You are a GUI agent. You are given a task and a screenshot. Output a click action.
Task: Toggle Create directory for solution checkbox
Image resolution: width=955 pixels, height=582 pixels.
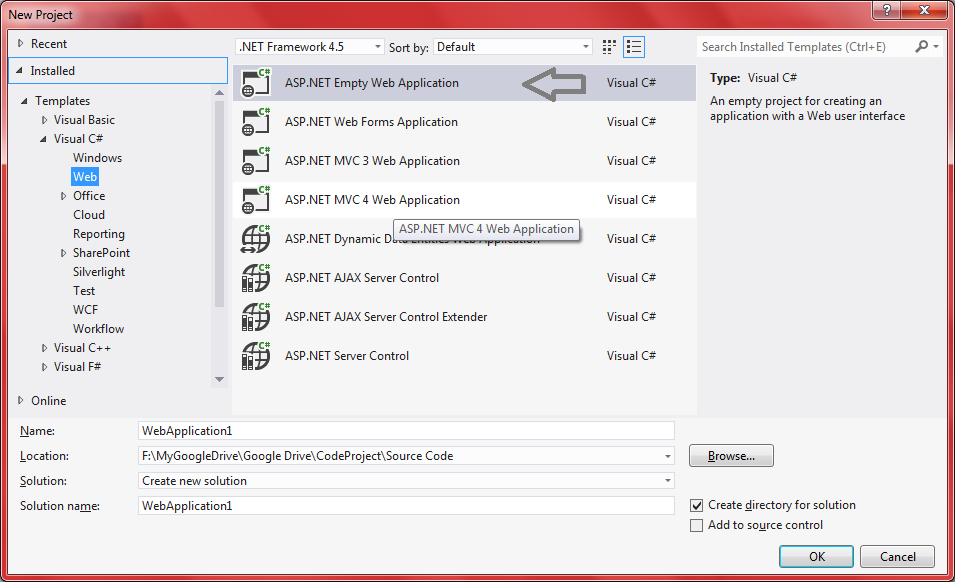pos(696,505)
